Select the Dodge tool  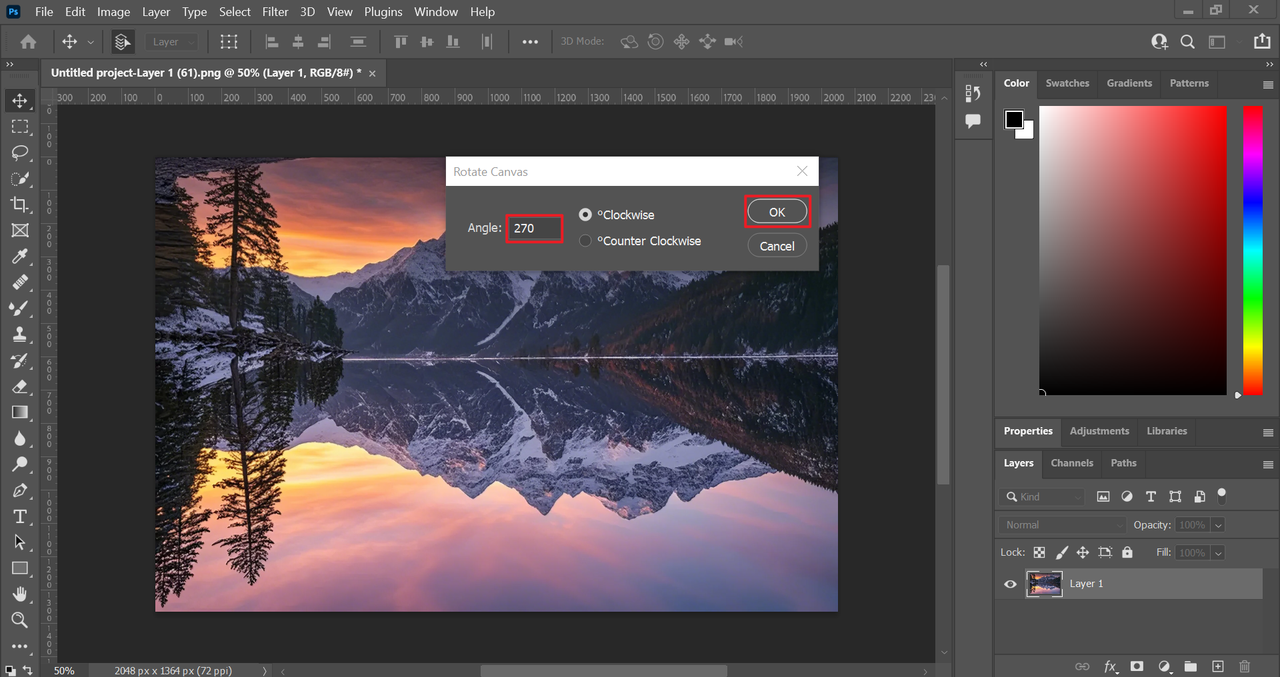19,464
